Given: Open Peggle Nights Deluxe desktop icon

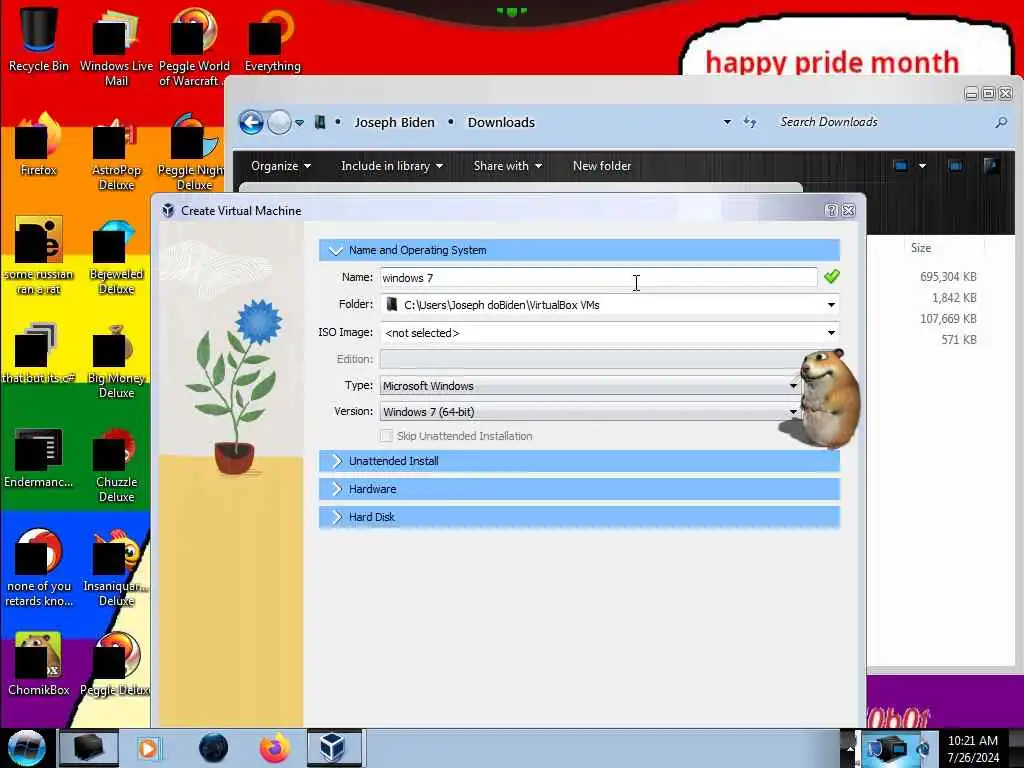Looking at the screenshot, I should [191, 153].
